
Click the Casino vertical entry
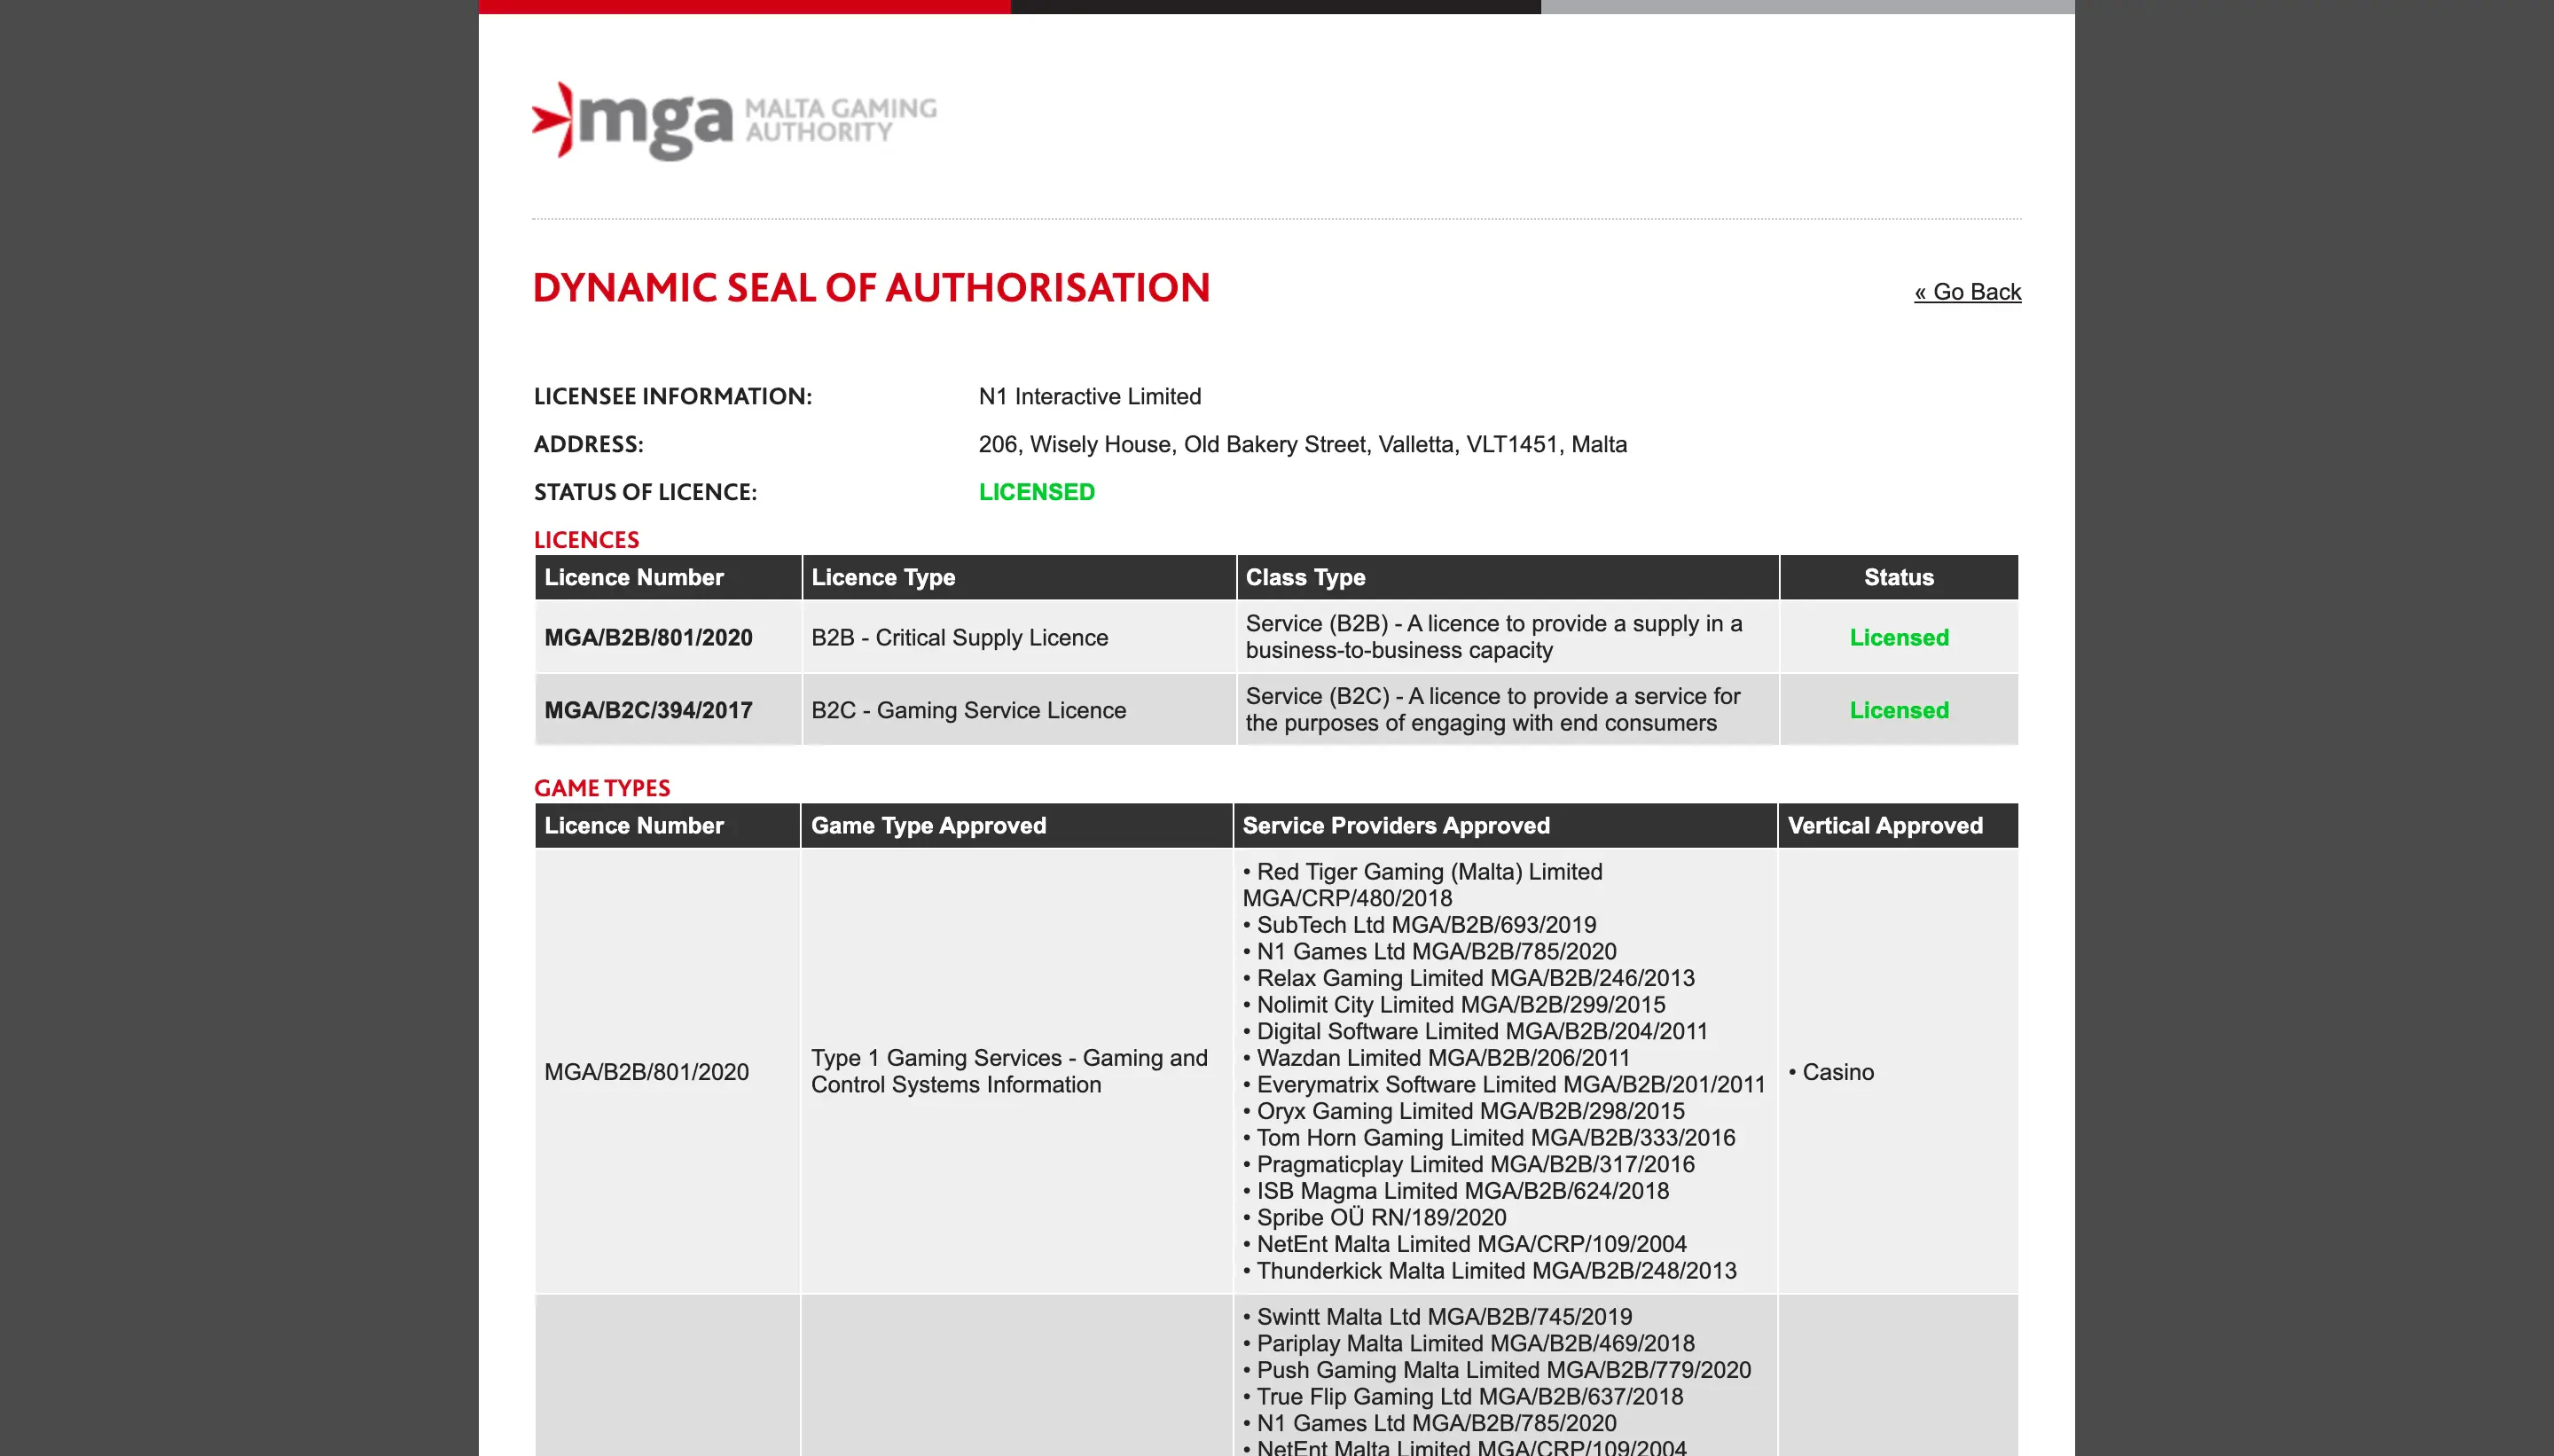[1831, 1072]
